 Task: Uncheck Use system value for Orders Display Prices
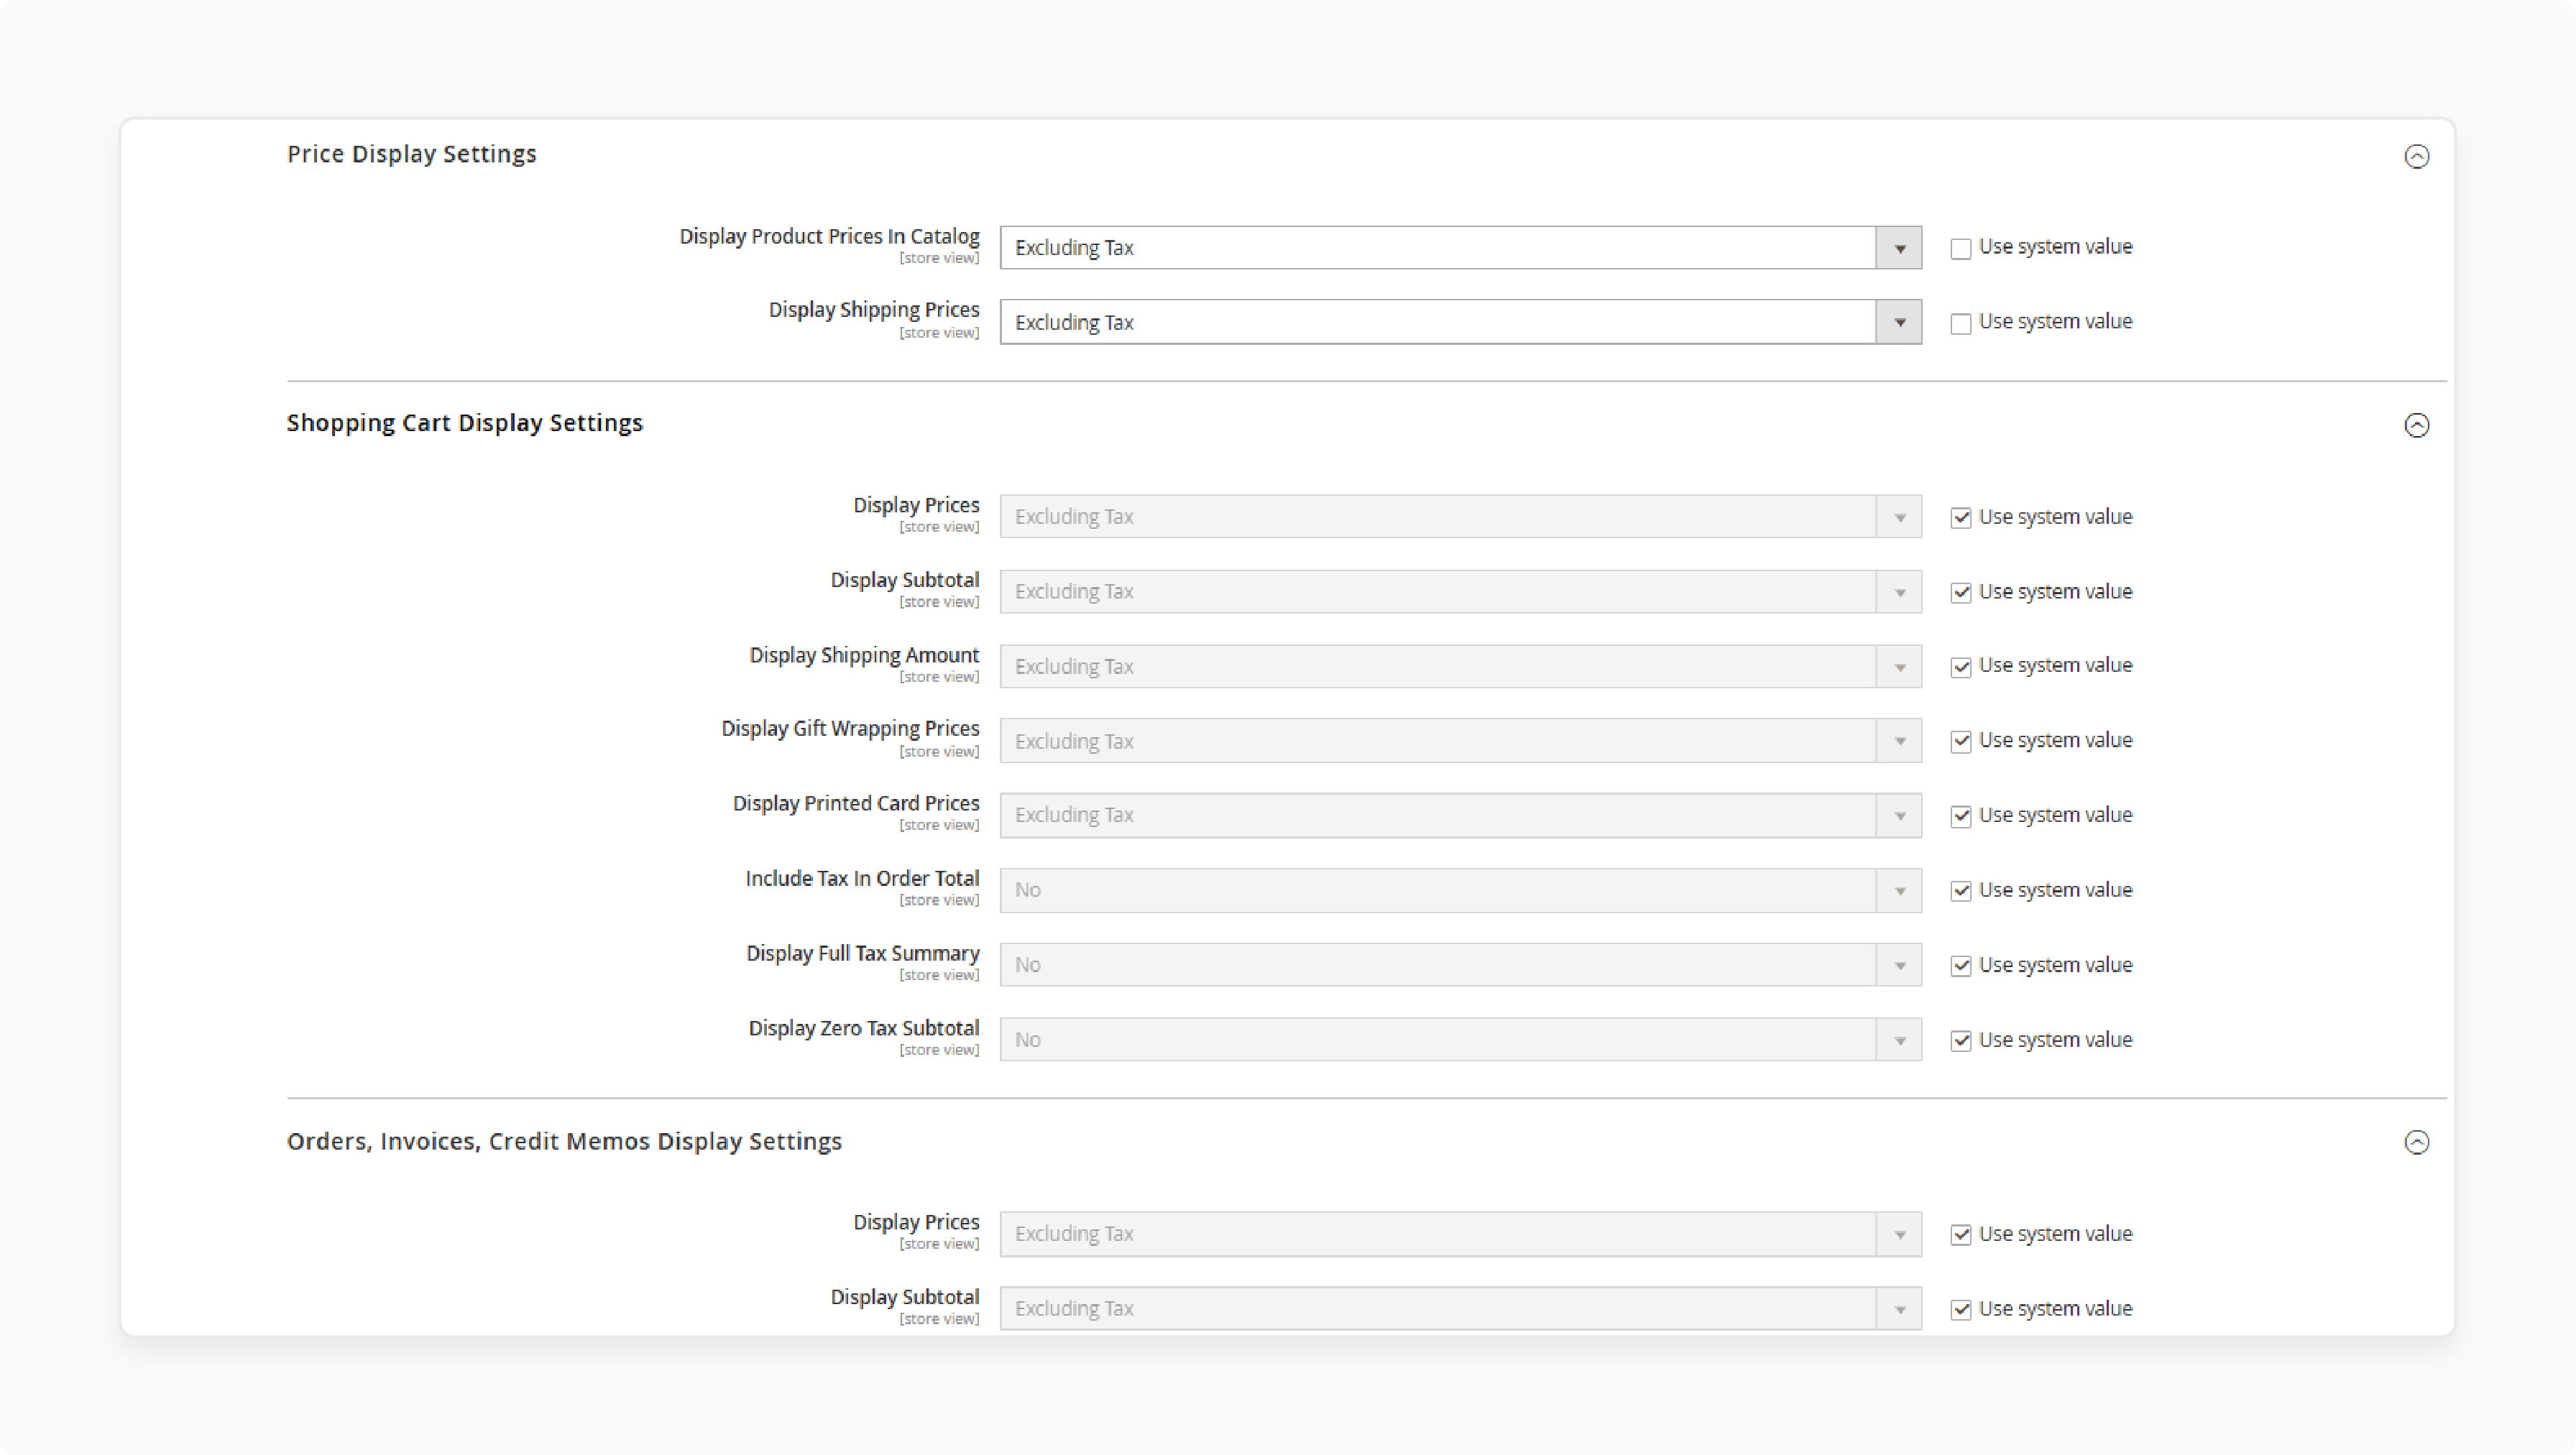tap(1960, 1235)
